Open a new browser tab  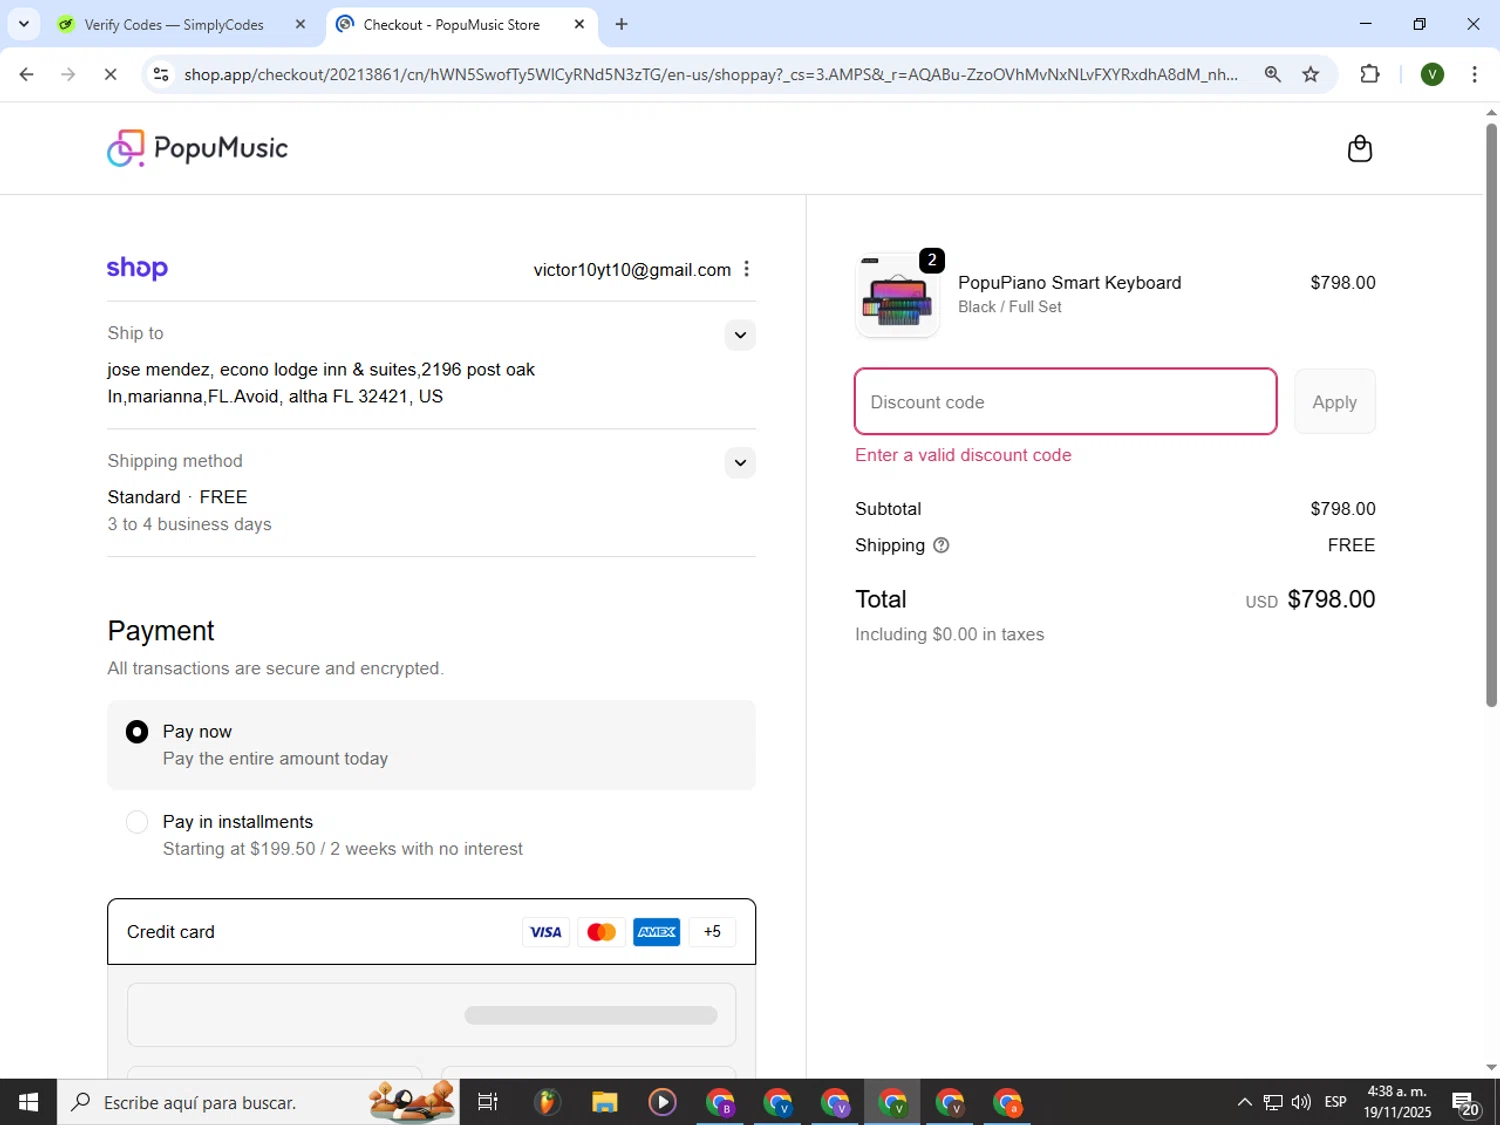(x=621, y=24)
